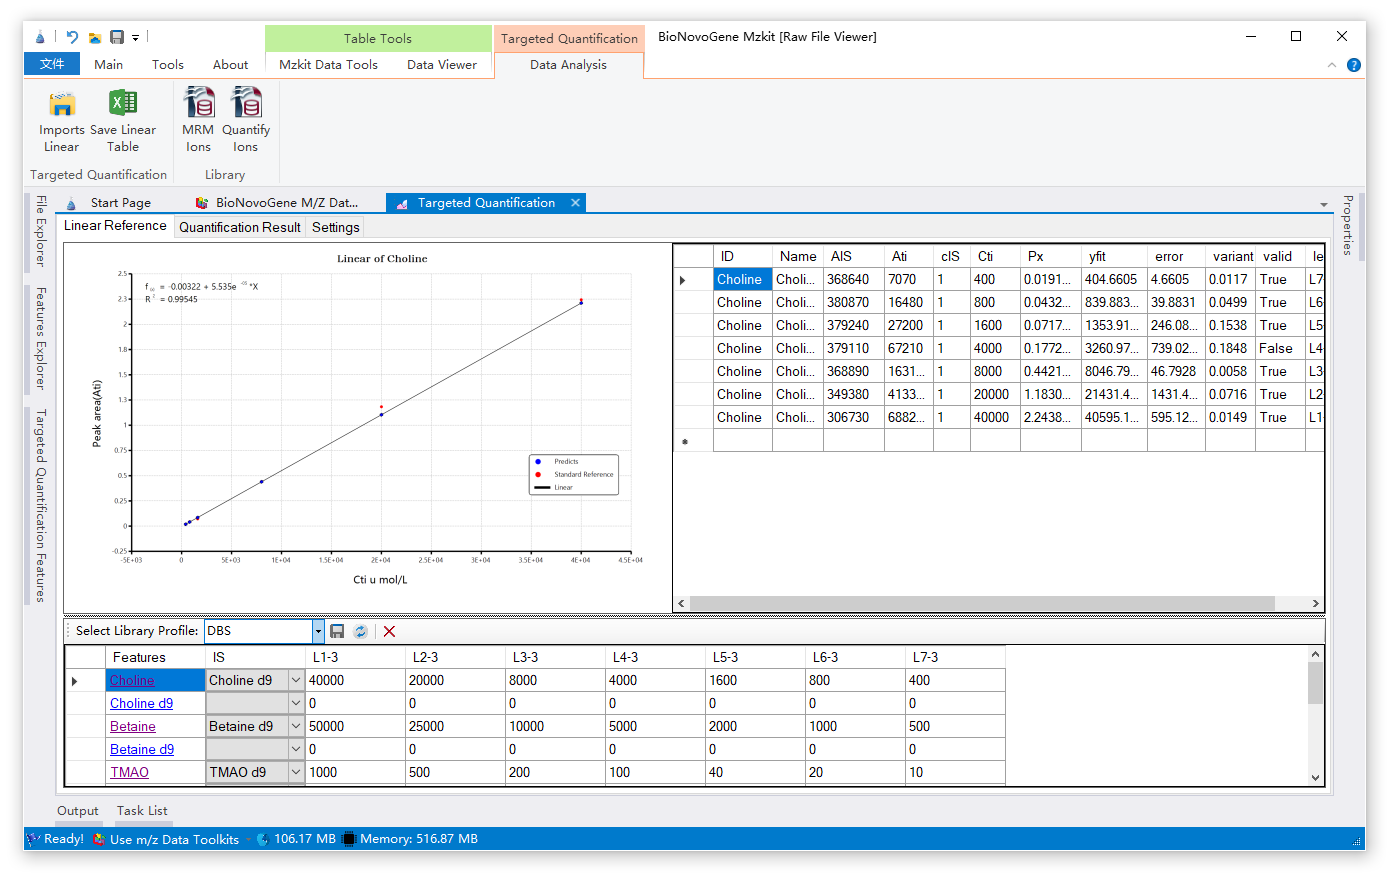Click the Betaine feature link
Viewport: 1397px width, 875px height.
133,726
